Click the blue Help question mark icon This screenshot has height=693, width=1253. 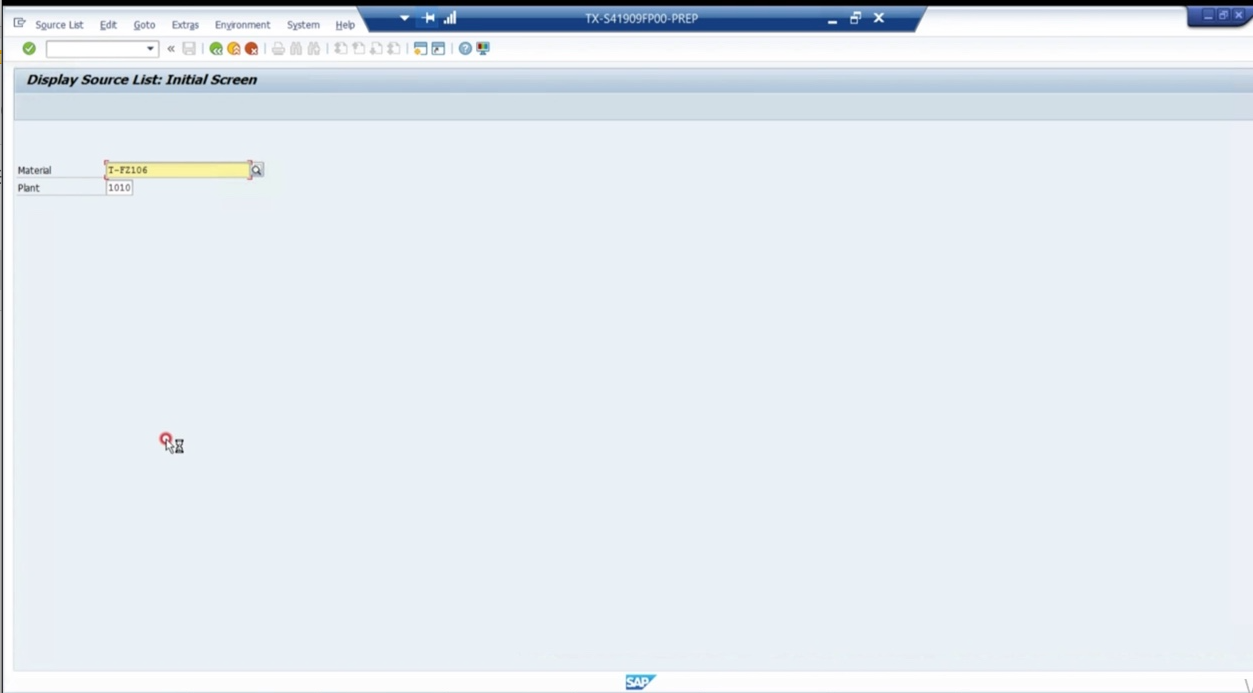point(465,48)
